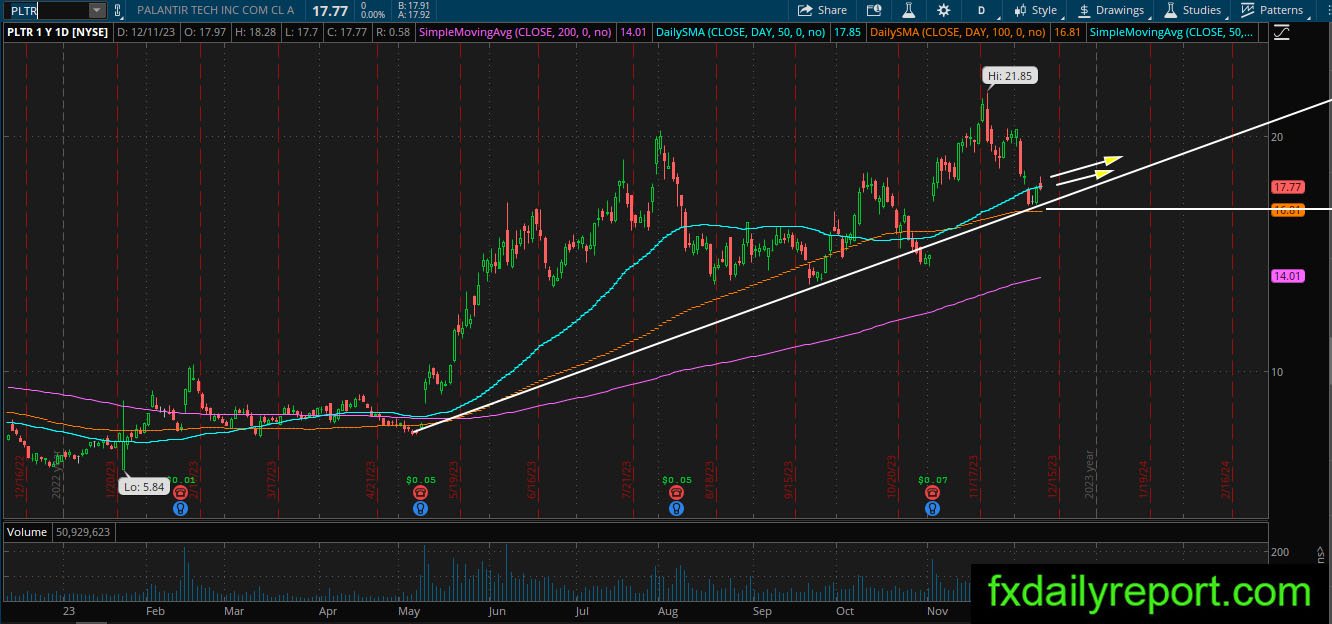Select DailySMA (CLOSE, DAY, 100) study label
Viewport: 1332px width, 624px height.
pos(958,33)
